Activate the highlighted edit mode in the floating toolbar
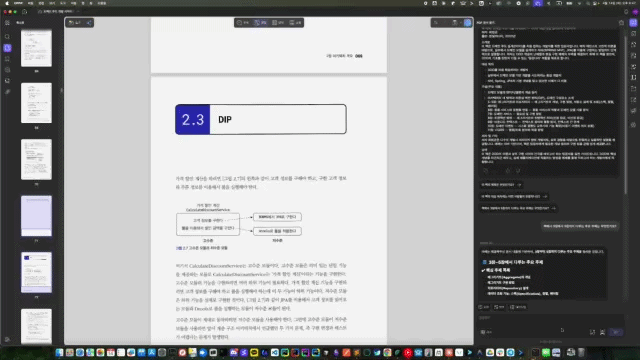Viewport: 640px width, 360px height. [260, 23]
